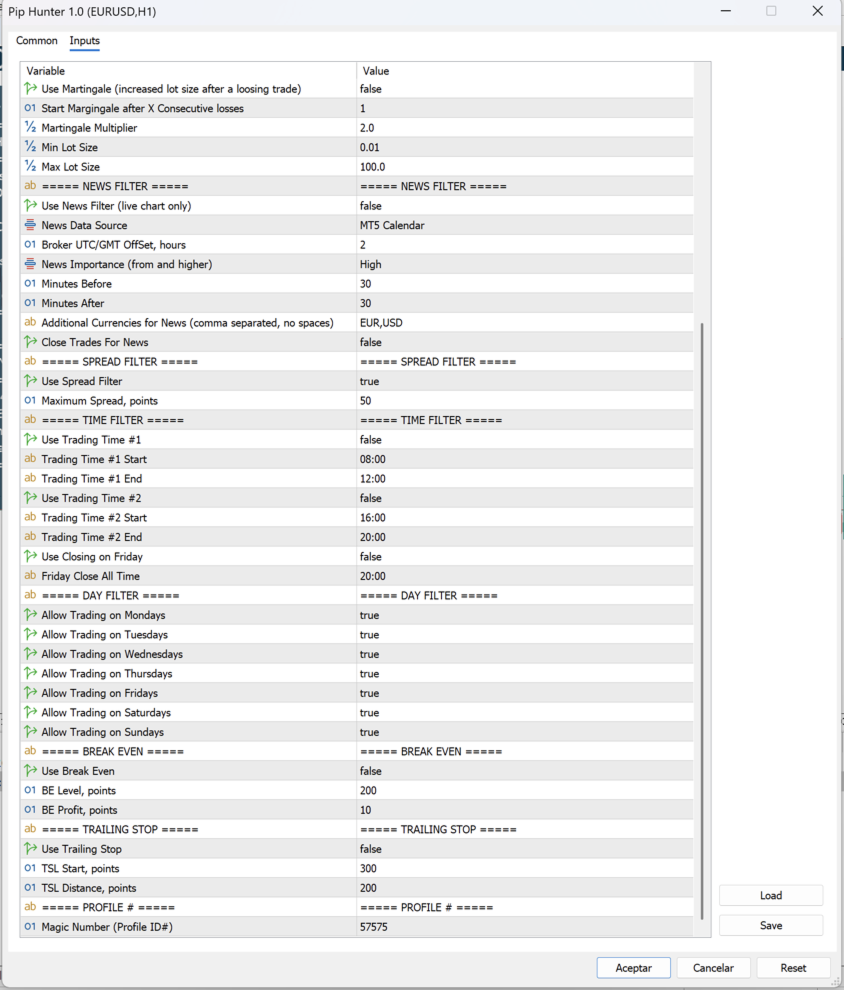The image size is (844, 990).
Task: Click the Load button
Action: click(x=770, y=896)
